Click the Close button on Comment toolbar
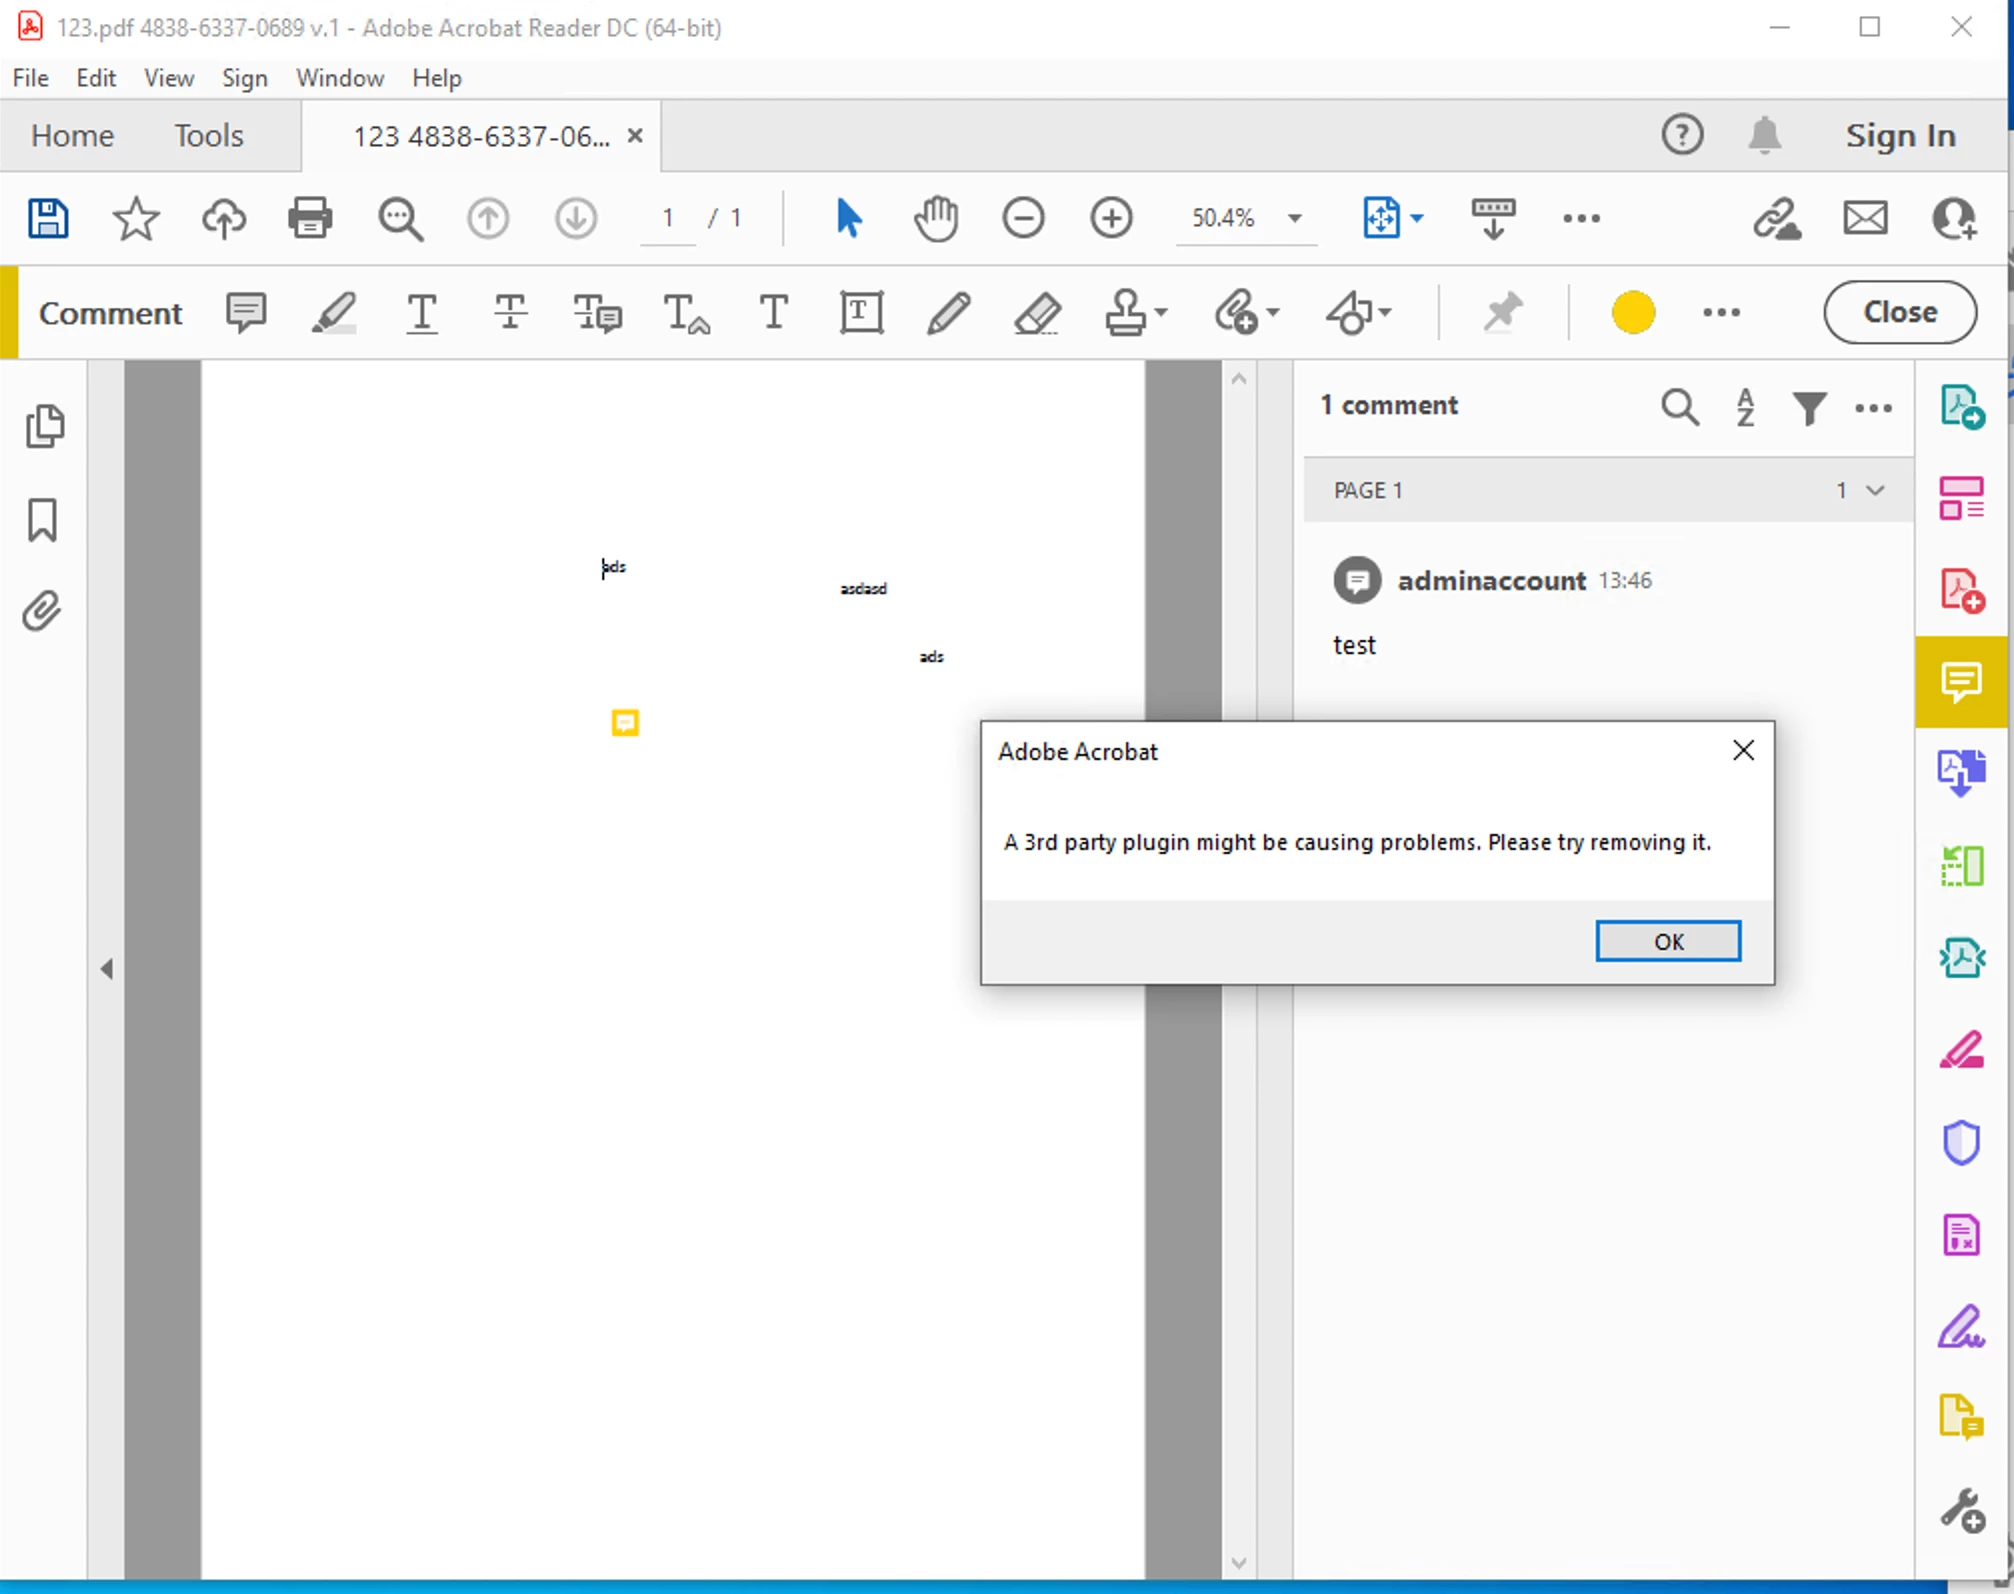Image resolution: width=2014 pixels, height=1594 pixels. [1899, 312]
